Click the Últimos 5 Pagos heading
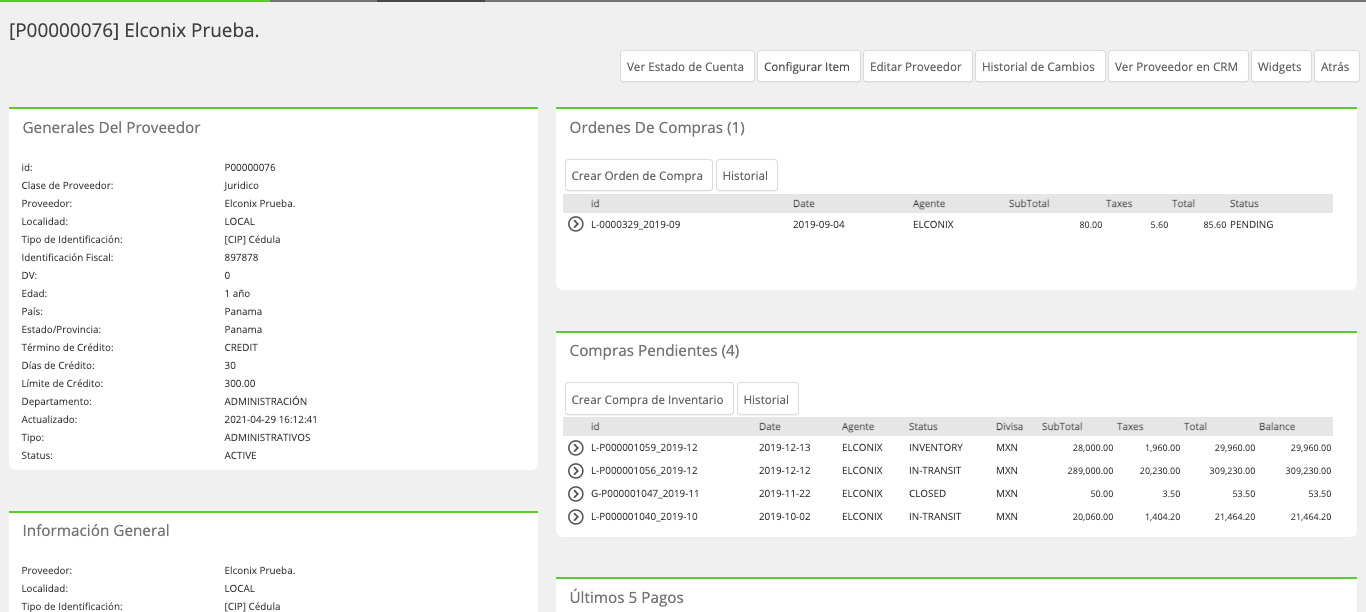1366x612 pixels. click(x=627, y=598)
